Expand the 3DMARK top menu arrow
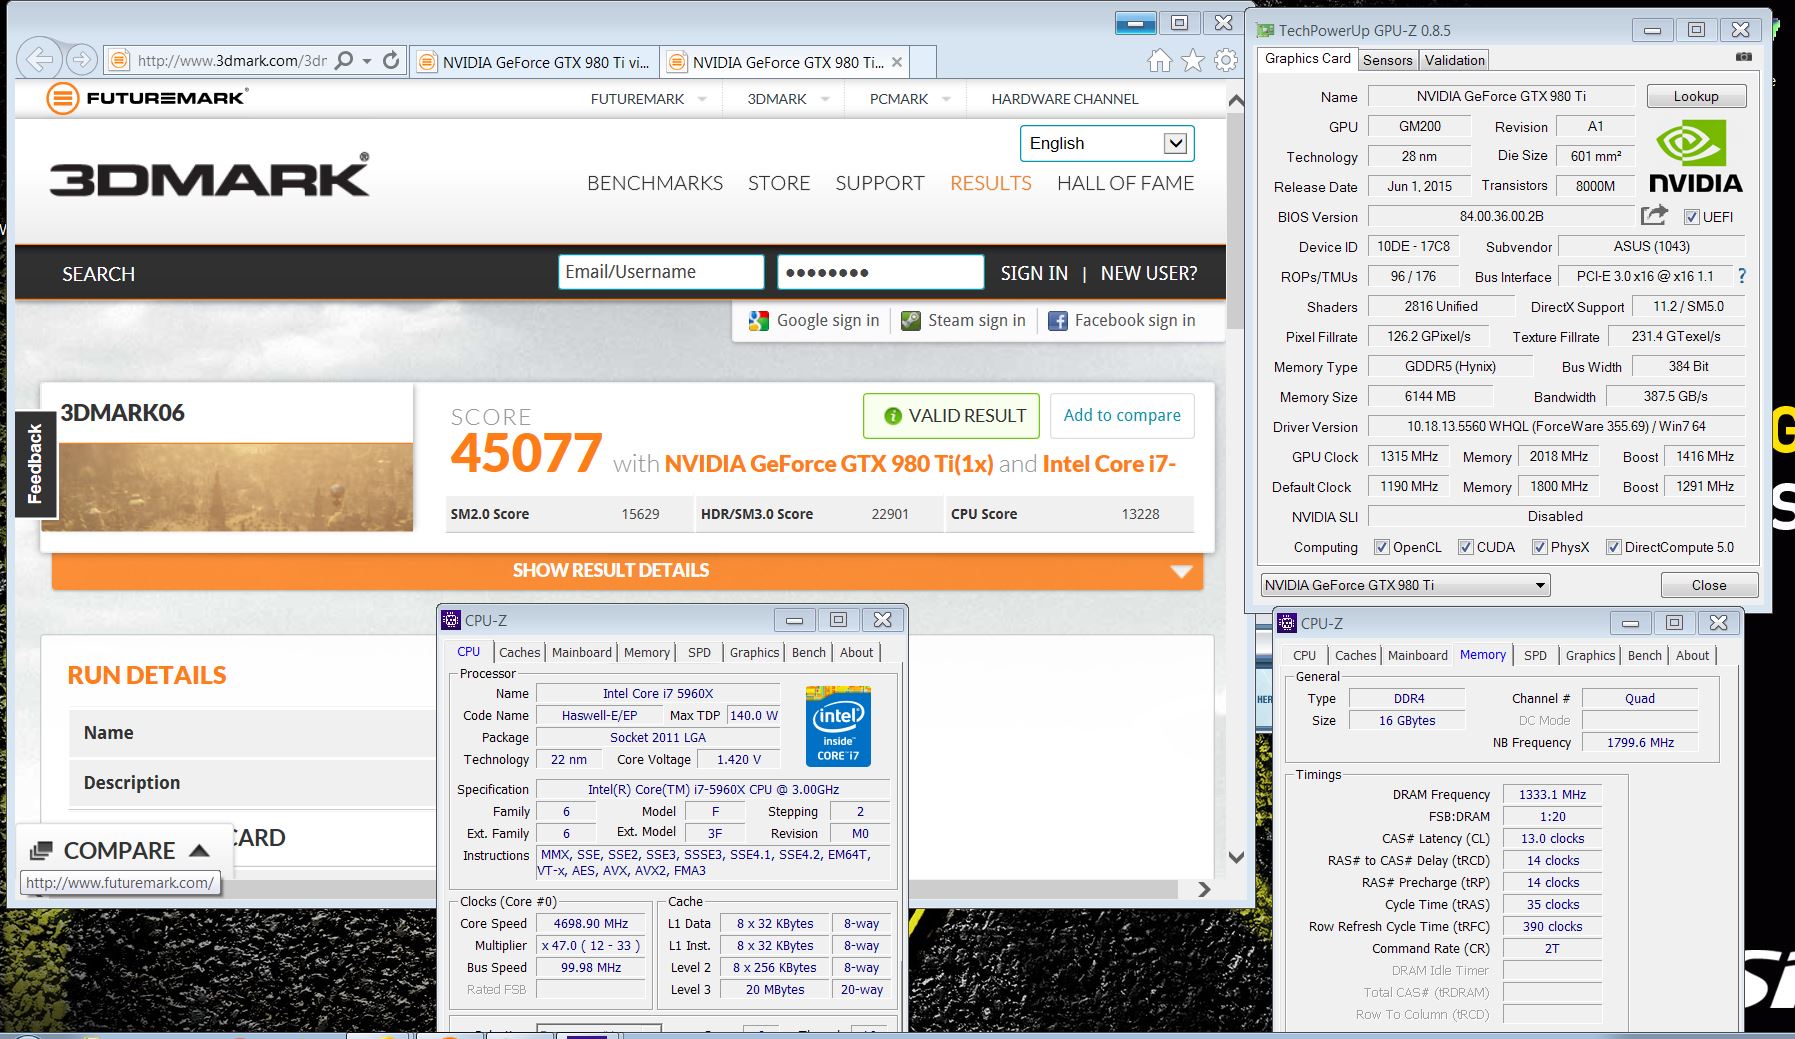Viewport: 1795px width, 1039px height. click(825, 99)
